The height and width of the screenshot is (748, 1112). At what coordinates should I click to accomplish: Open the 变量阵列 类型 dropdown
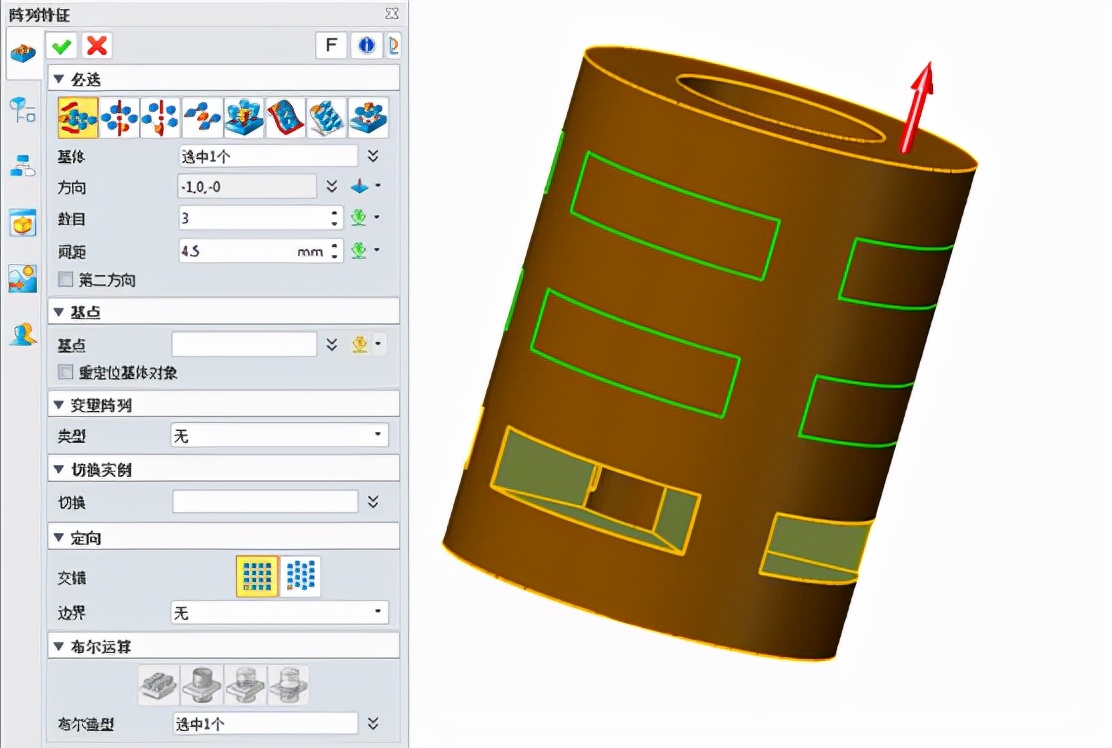279,435
